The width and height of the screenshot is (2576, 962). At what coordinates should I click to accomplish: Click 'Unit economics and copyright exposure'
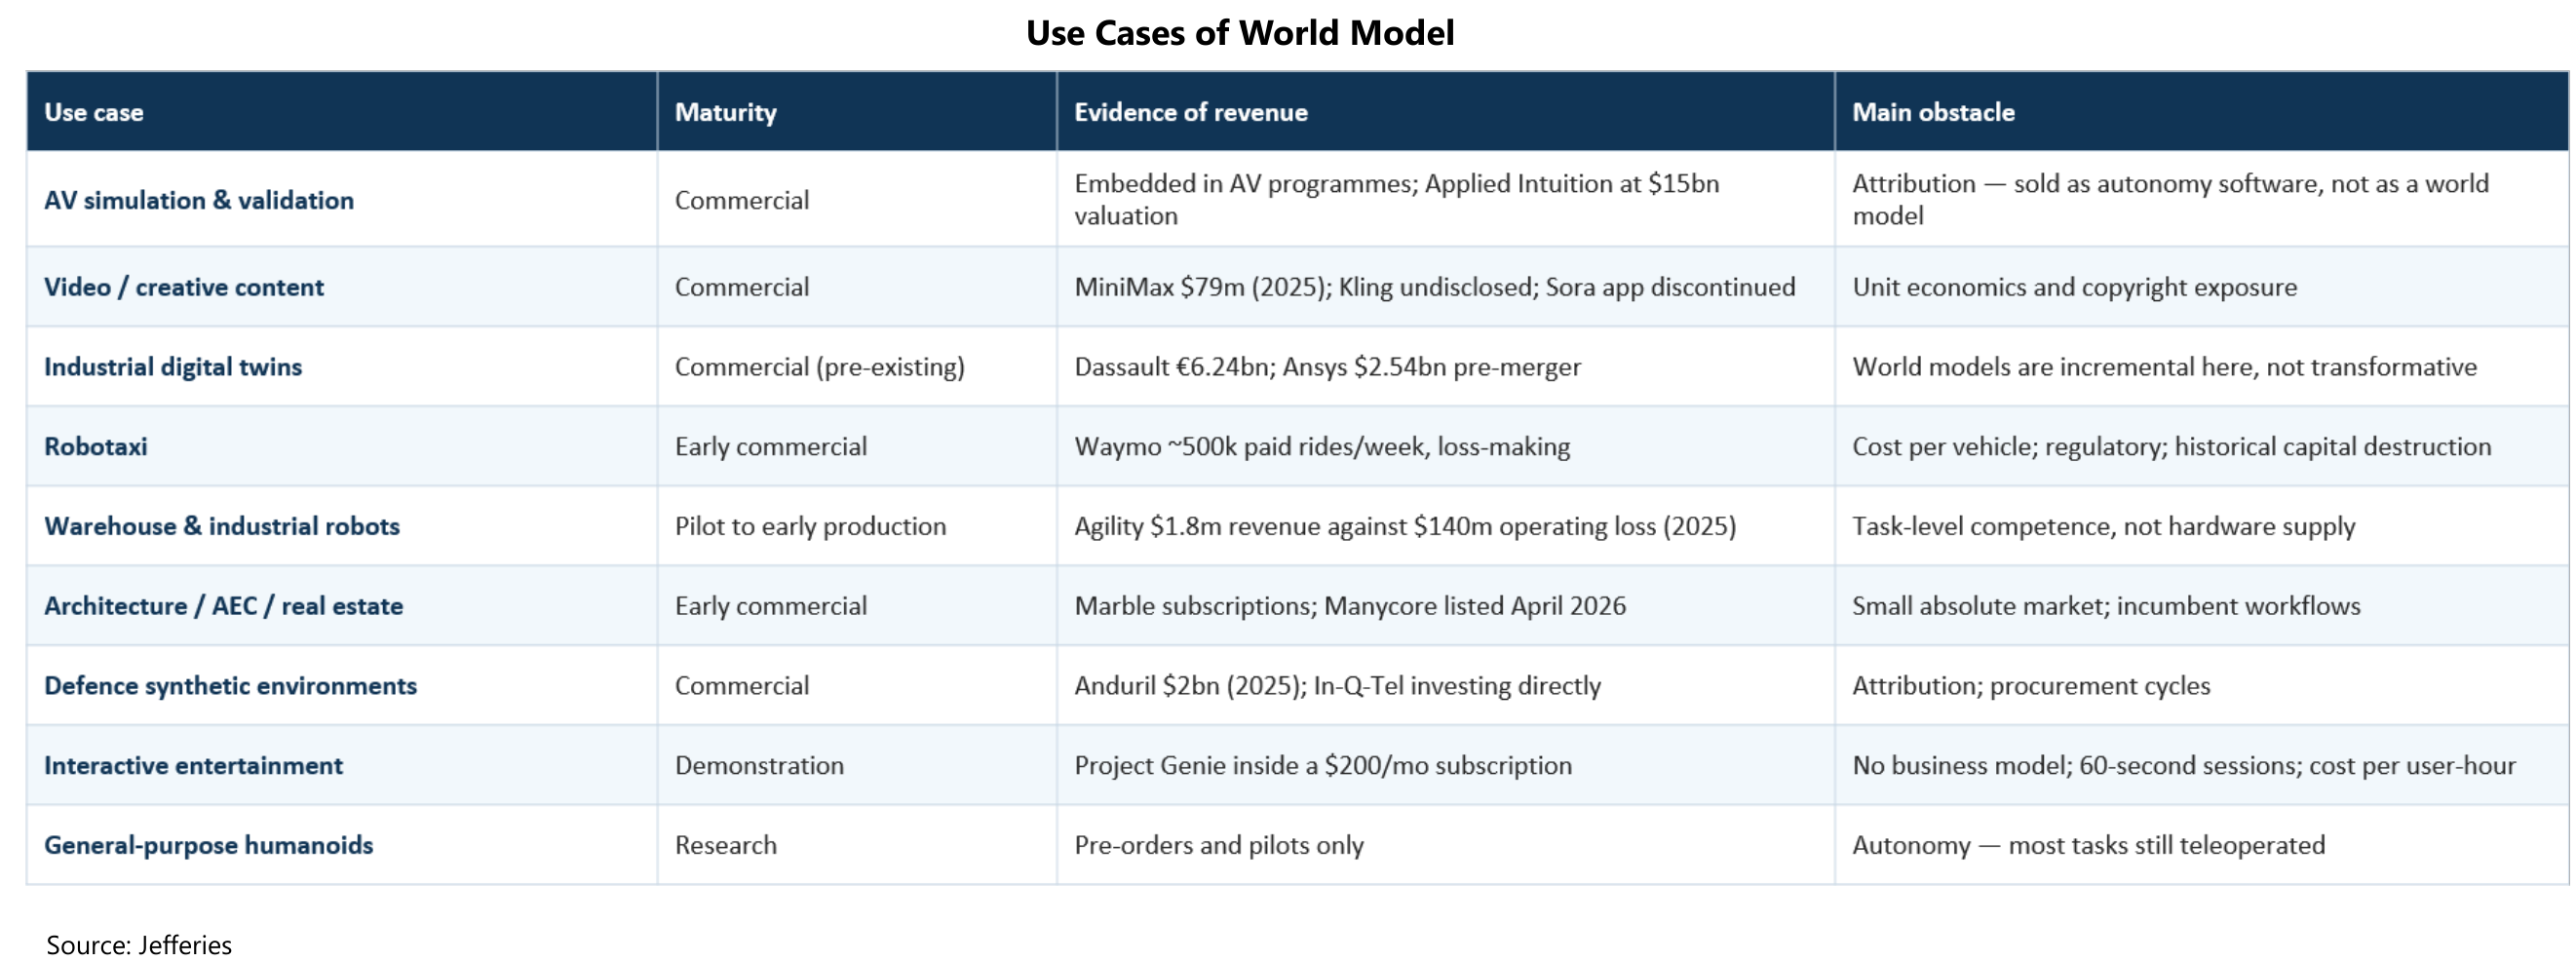click(2075, 287)
